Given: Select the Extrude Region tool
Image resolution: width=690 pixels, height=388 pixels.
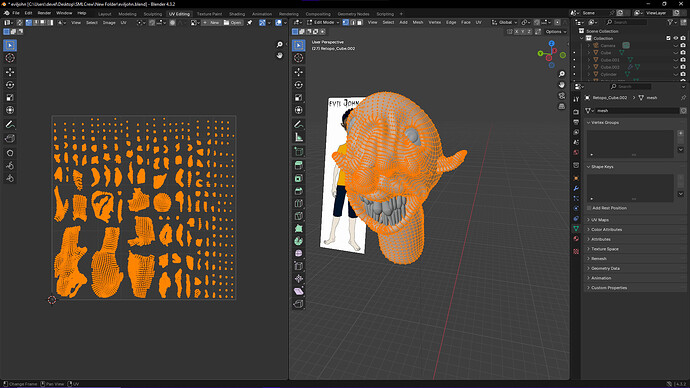Looking at the screenshot, I should (x=298, y=165).
